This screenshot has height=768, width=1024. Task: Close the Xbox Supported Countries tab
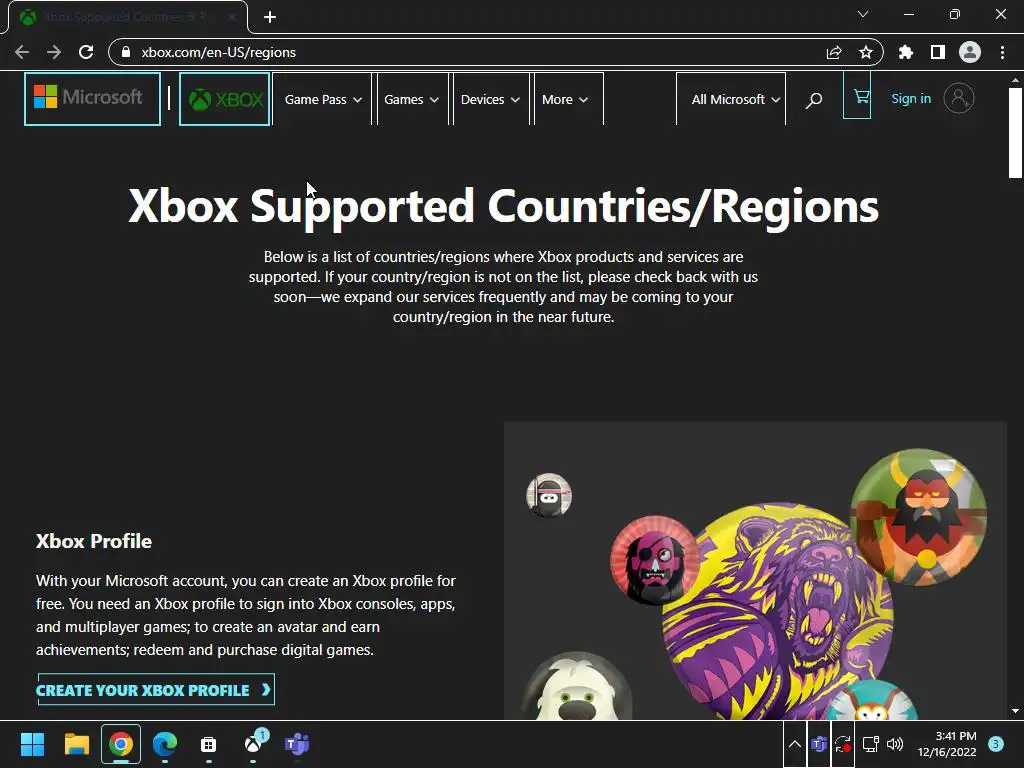232,17
